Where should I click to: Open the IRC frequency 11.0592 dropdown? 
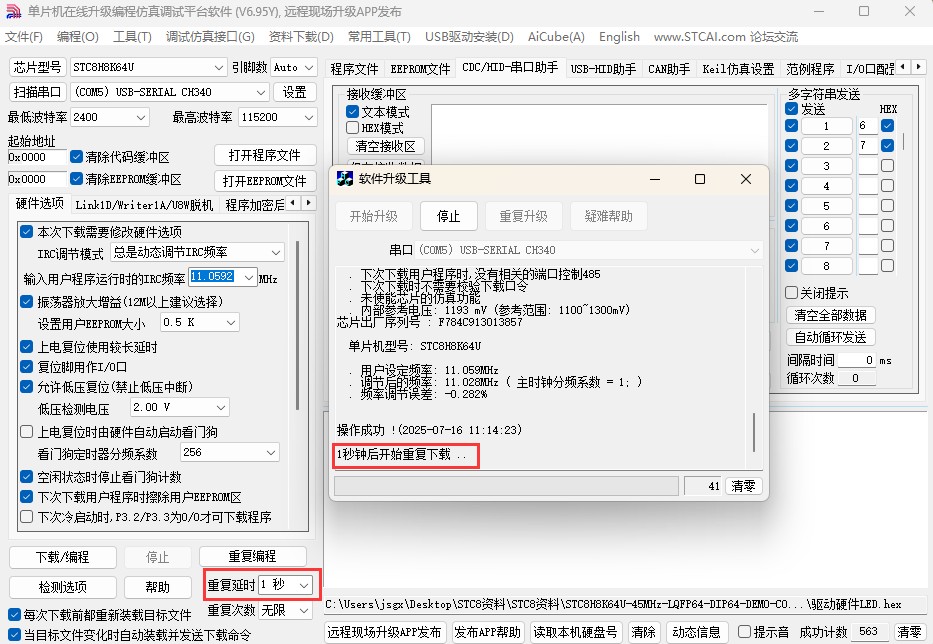(x=249, y=277)
